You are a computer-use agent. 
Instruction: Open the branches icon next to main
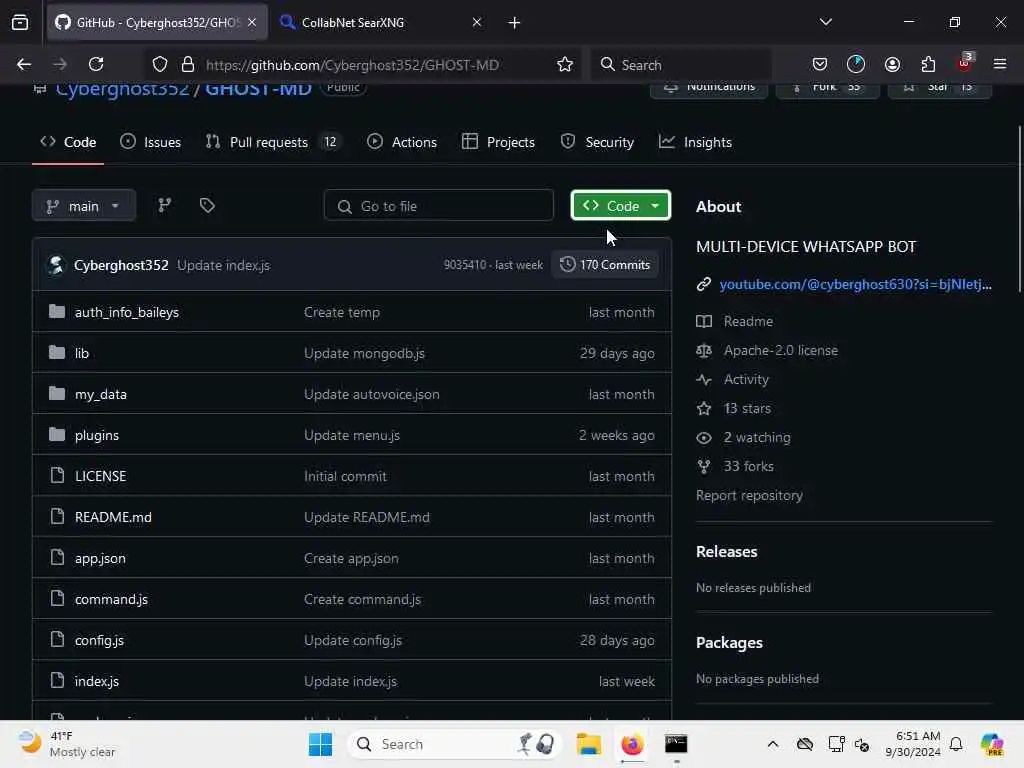pos(165,206)
